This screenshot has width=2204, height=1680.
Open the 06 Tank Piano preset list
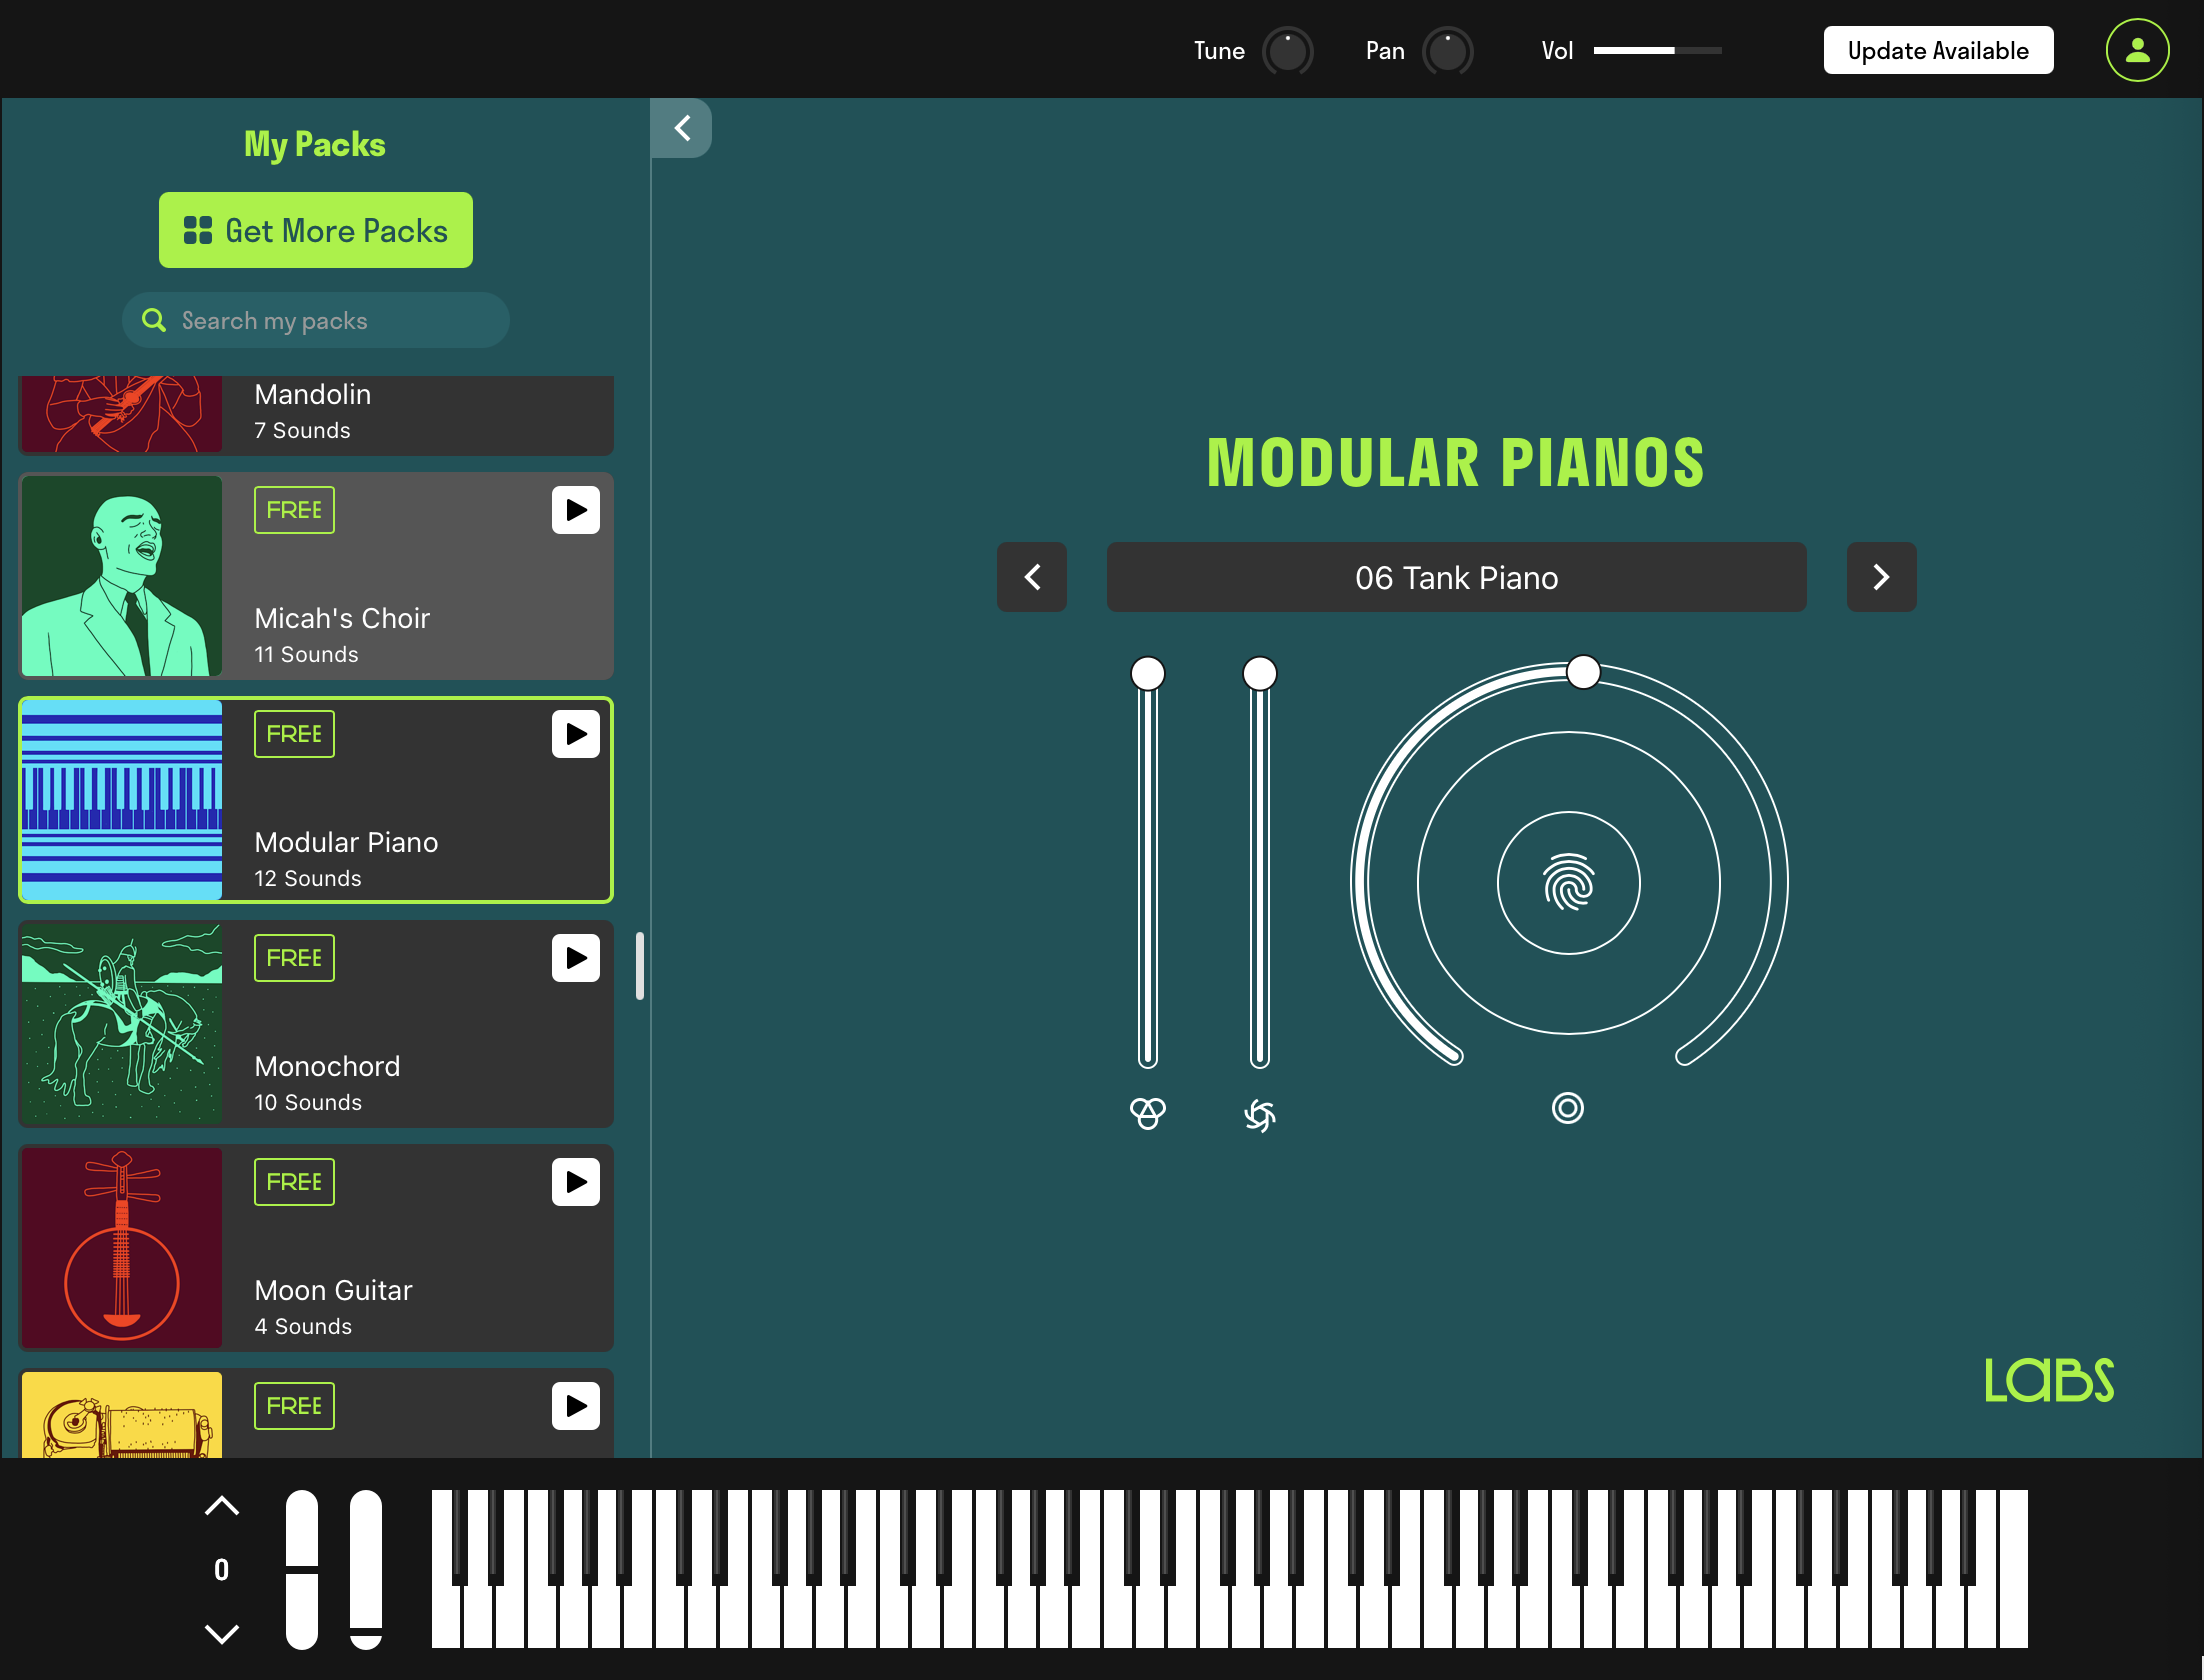pos(1456,577)
